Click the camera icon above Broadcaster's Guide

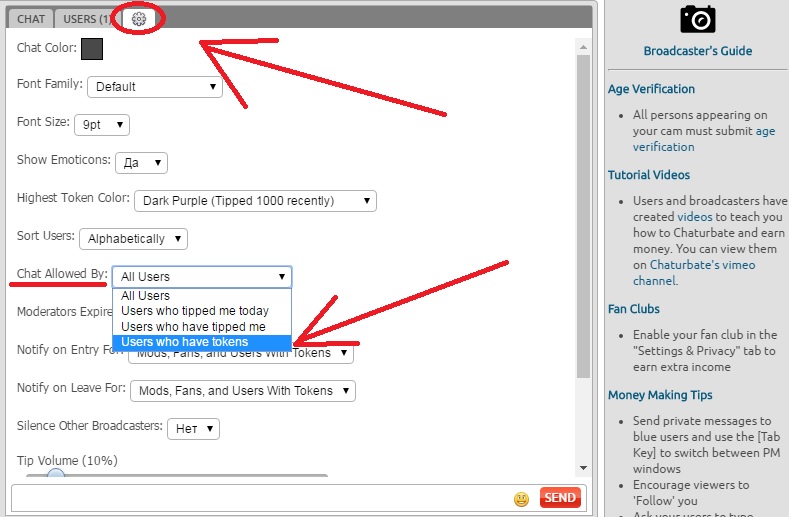[698, 18]
